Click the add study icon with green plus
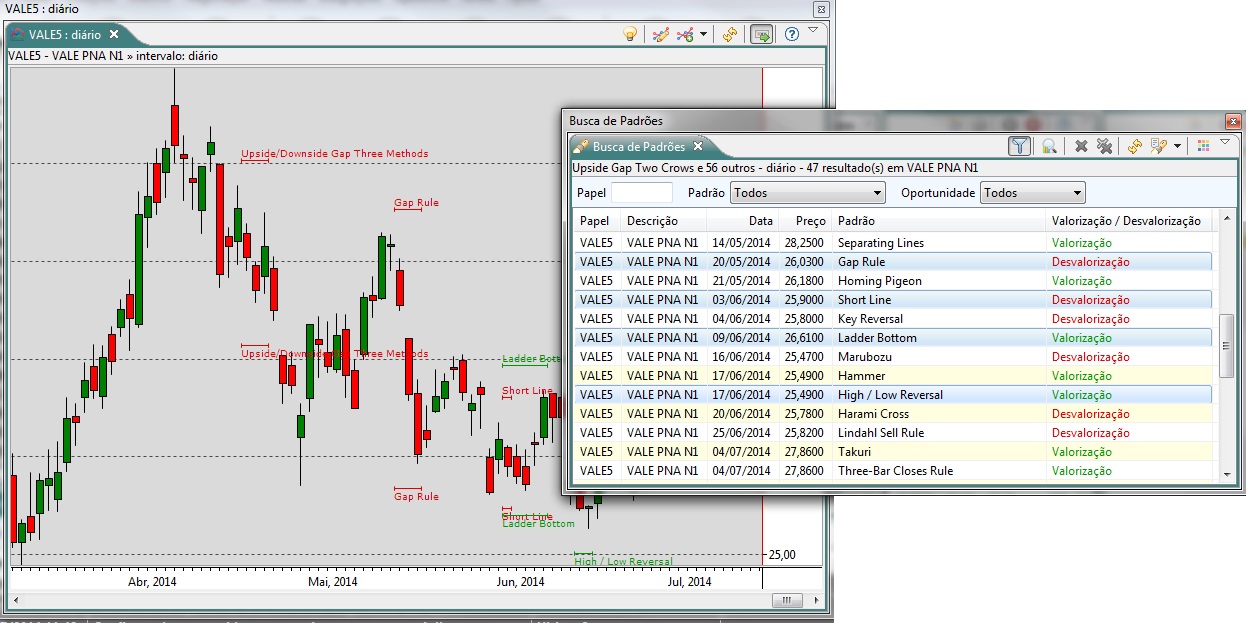Image resolution: width=1251 pixels, height=623 pixels. coord(685,34)
